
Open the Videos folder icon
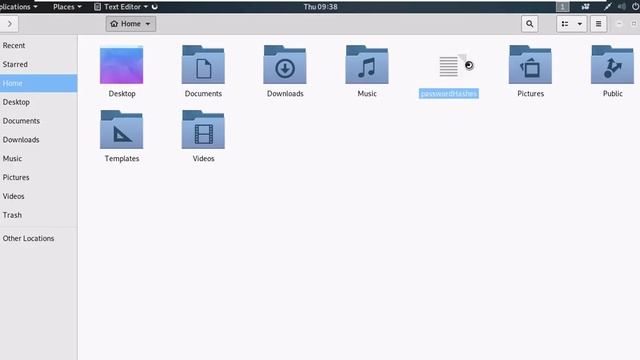203,129
